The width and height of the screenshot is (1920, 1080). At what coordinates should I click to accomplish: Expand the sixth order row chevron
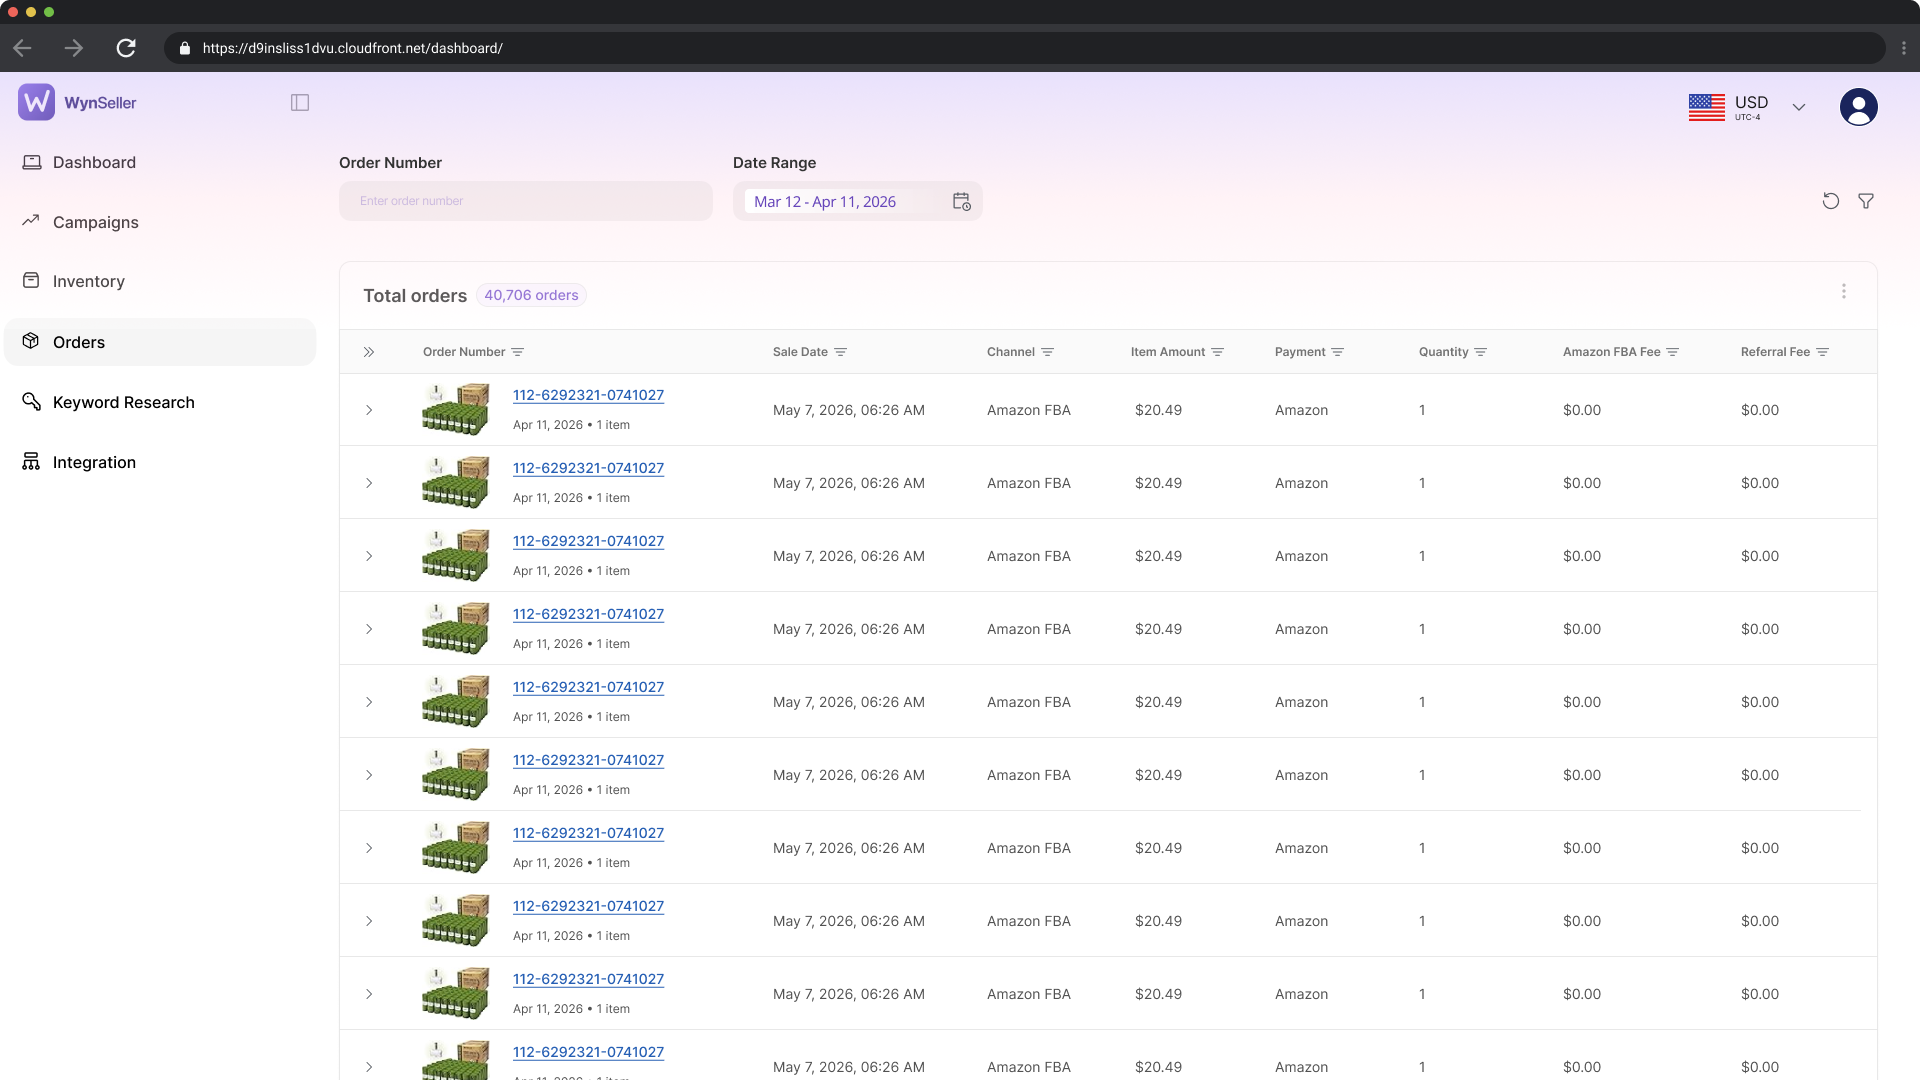(x=369, y=775)
